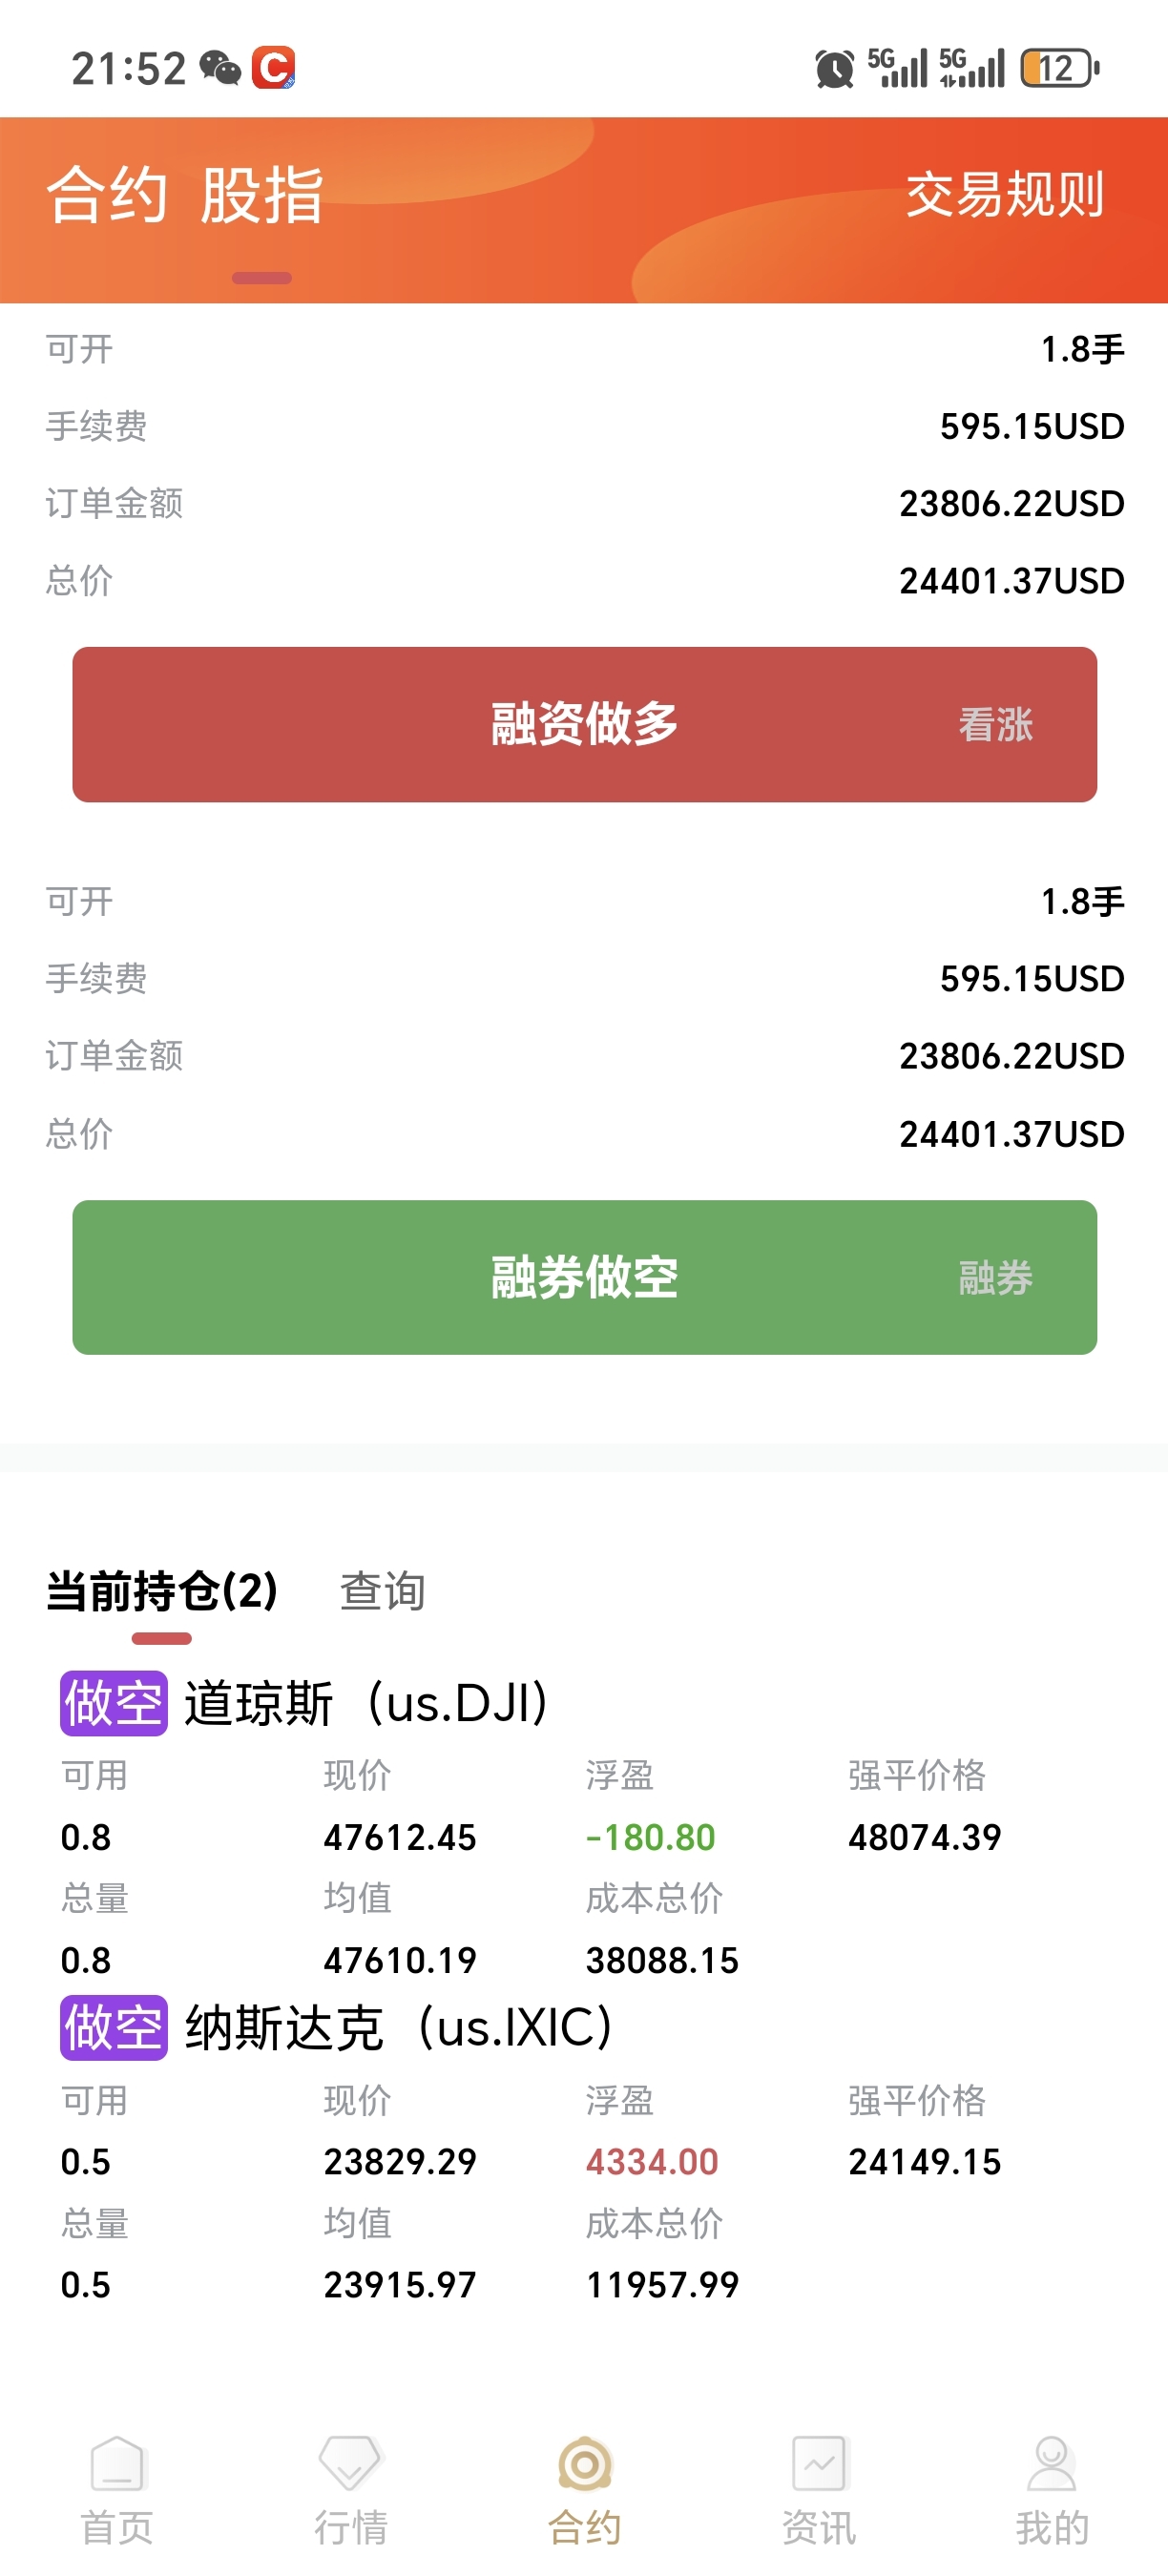The width and height of the screenshot is (1168, 2576).
Task: Tap the alarm clock status icon
Action: [834, 68]
